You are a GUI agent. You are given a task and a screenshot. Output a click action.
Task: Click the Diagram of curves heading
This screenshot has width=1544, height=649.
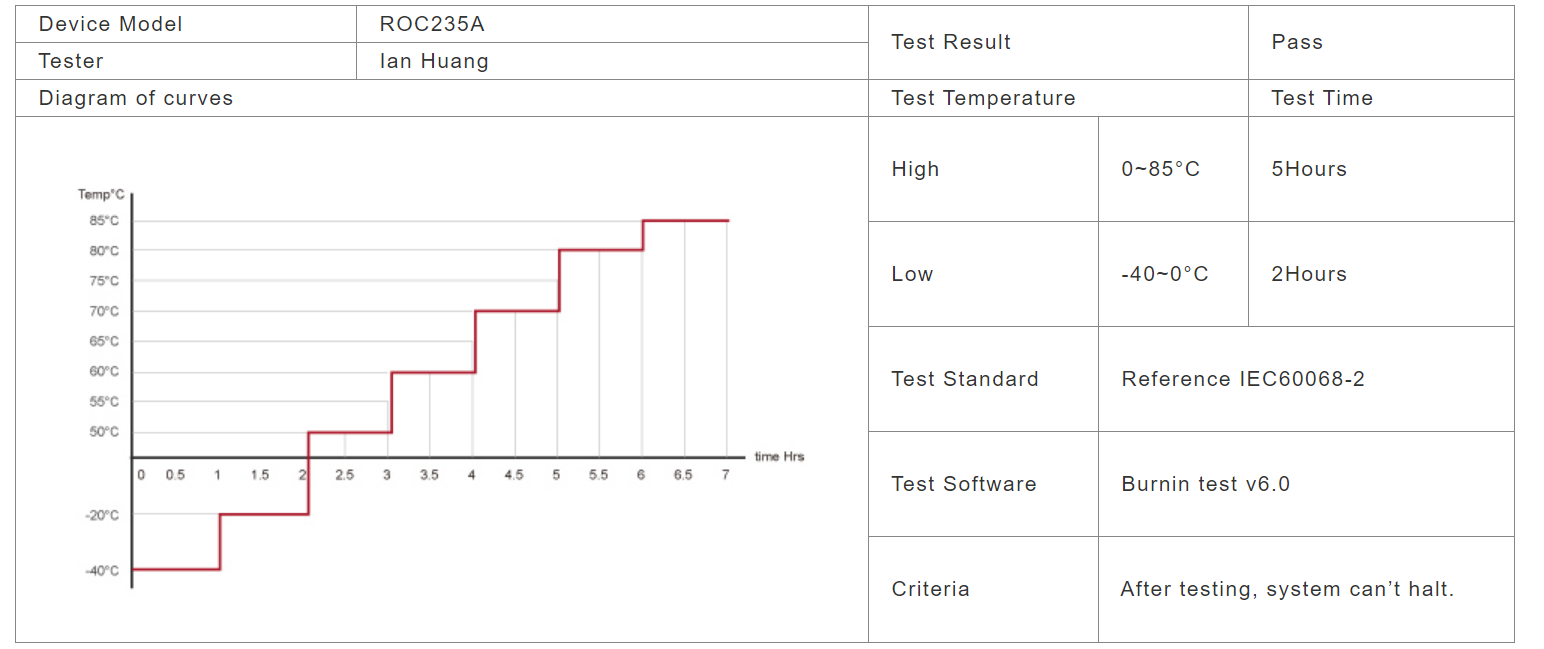click(x=136, y=98)
